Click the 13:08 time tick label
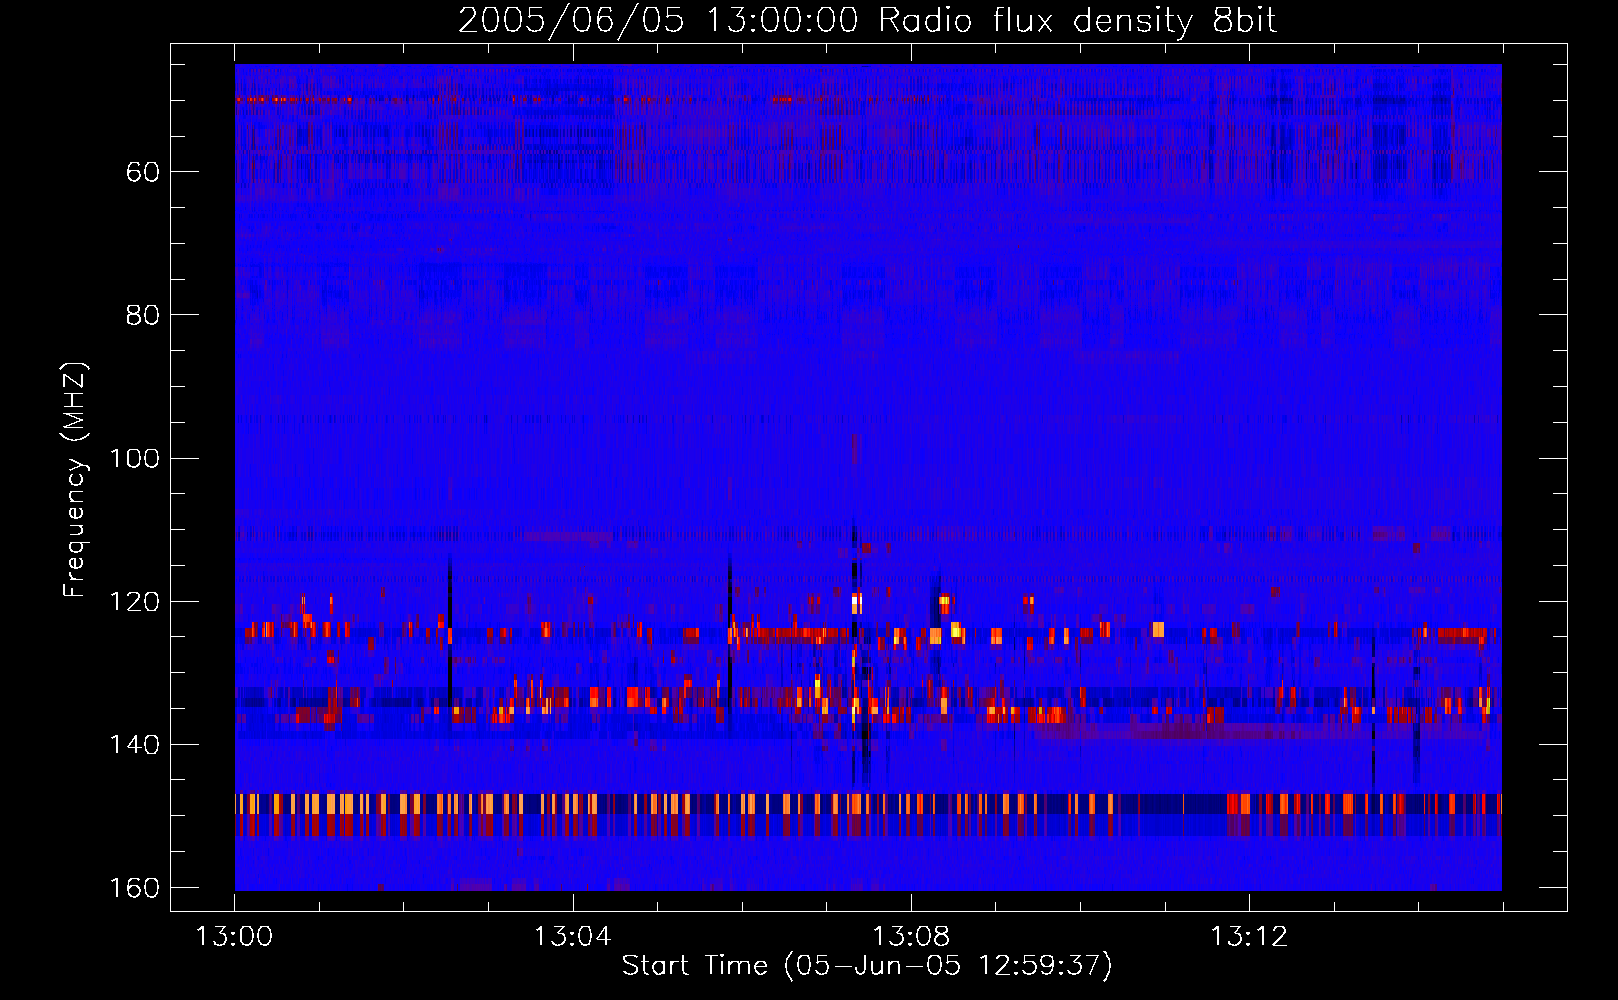This screenshot has height=1000, width=1618. 910,937
